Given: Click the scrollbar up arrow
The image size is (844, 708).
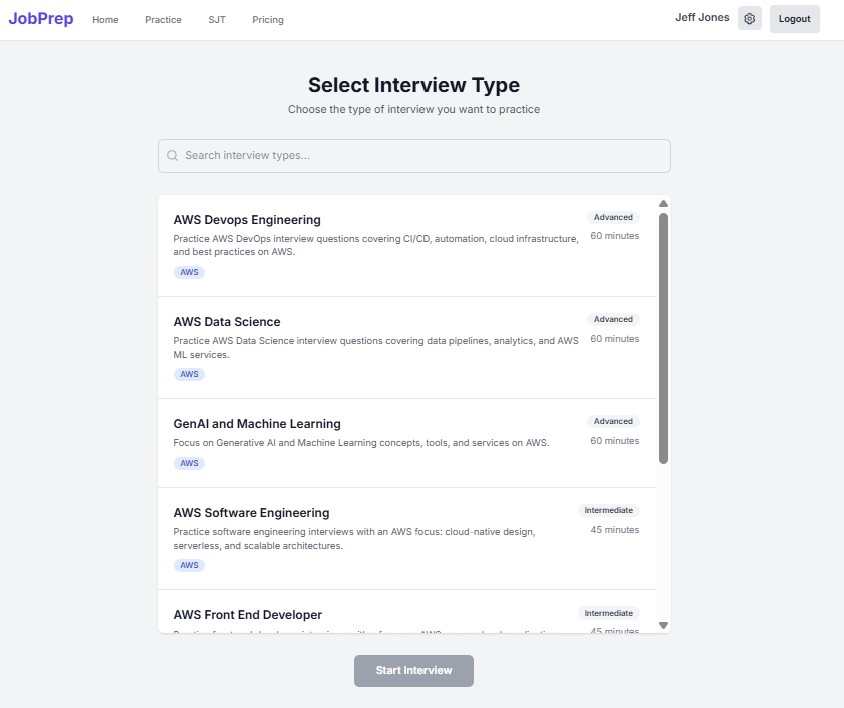Looking at the screenshot, I should coord(663,204).
